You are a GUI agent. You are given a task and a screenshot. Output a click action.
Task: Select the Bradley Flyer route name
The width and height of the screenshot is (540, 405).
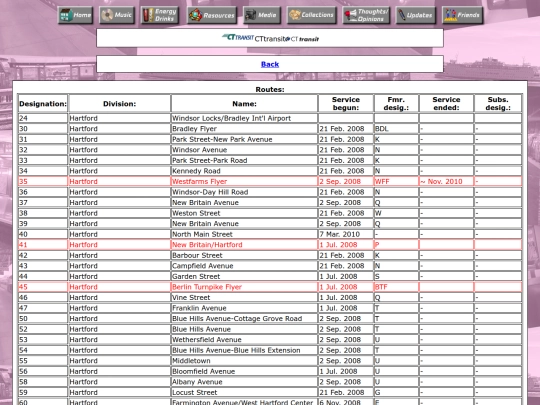[194, 129]
